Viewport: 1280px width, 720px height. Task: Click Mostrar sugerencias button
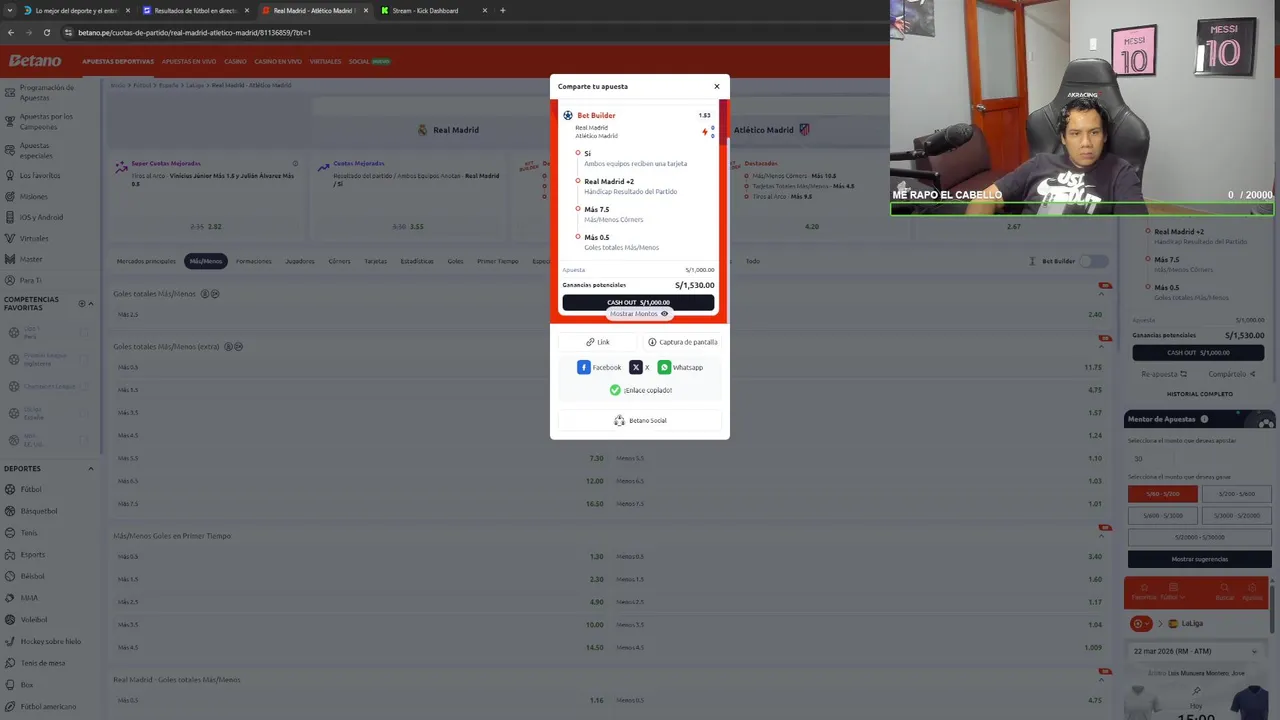pos(1199,559)
